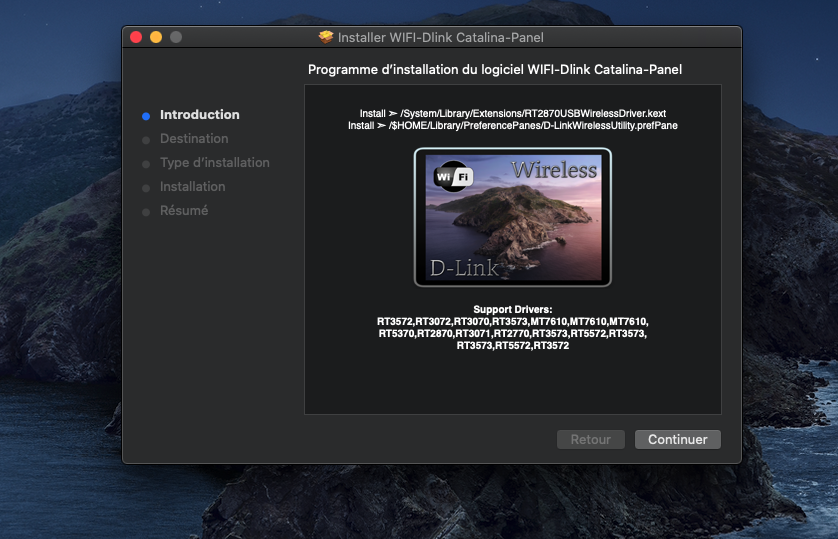Click the D-LinkWirelessUtility.prefPane install path line
The width and height of the screenshot is (838, 539).
pos(513,126)
